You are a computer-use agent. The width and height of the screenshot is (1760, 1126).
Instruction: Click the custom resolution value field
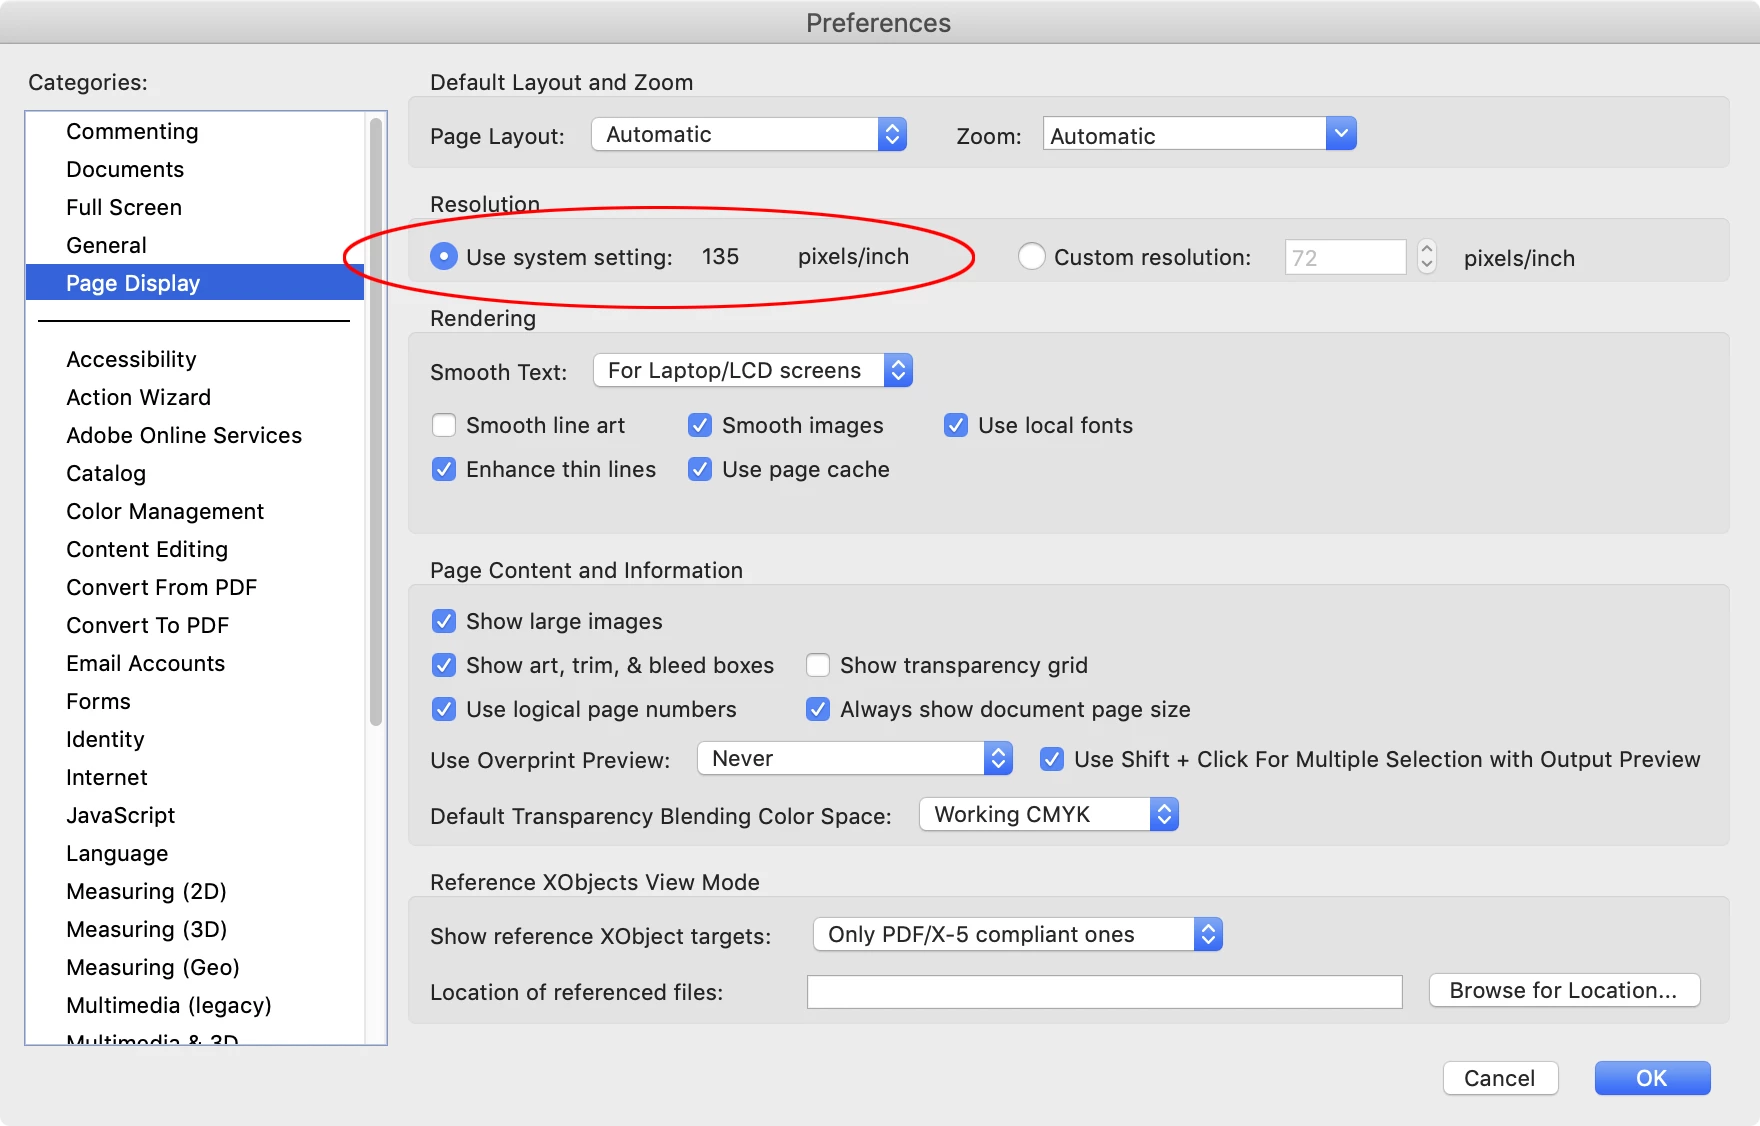click(x=1346, y=257)
